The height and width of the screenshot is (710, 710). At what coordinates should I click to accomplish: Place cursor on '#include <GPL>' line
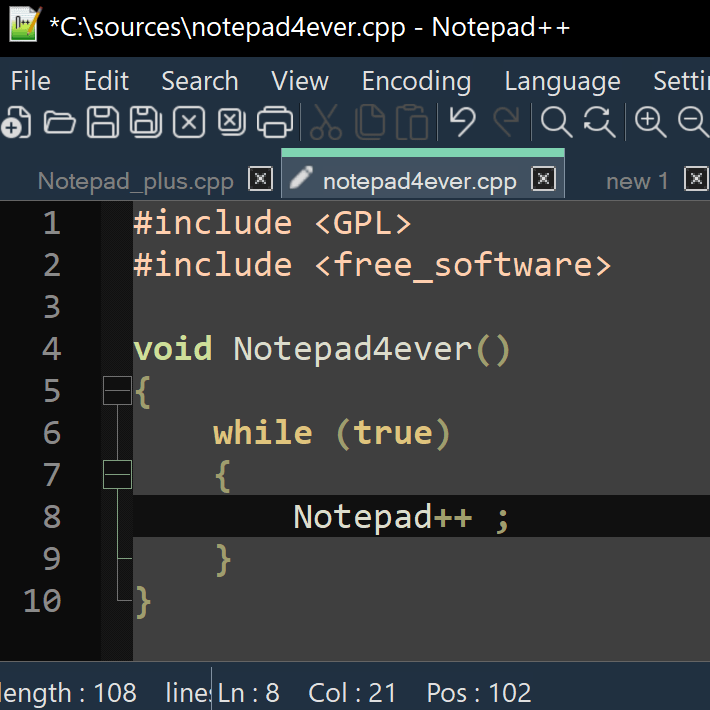click(x=272, y=223)
